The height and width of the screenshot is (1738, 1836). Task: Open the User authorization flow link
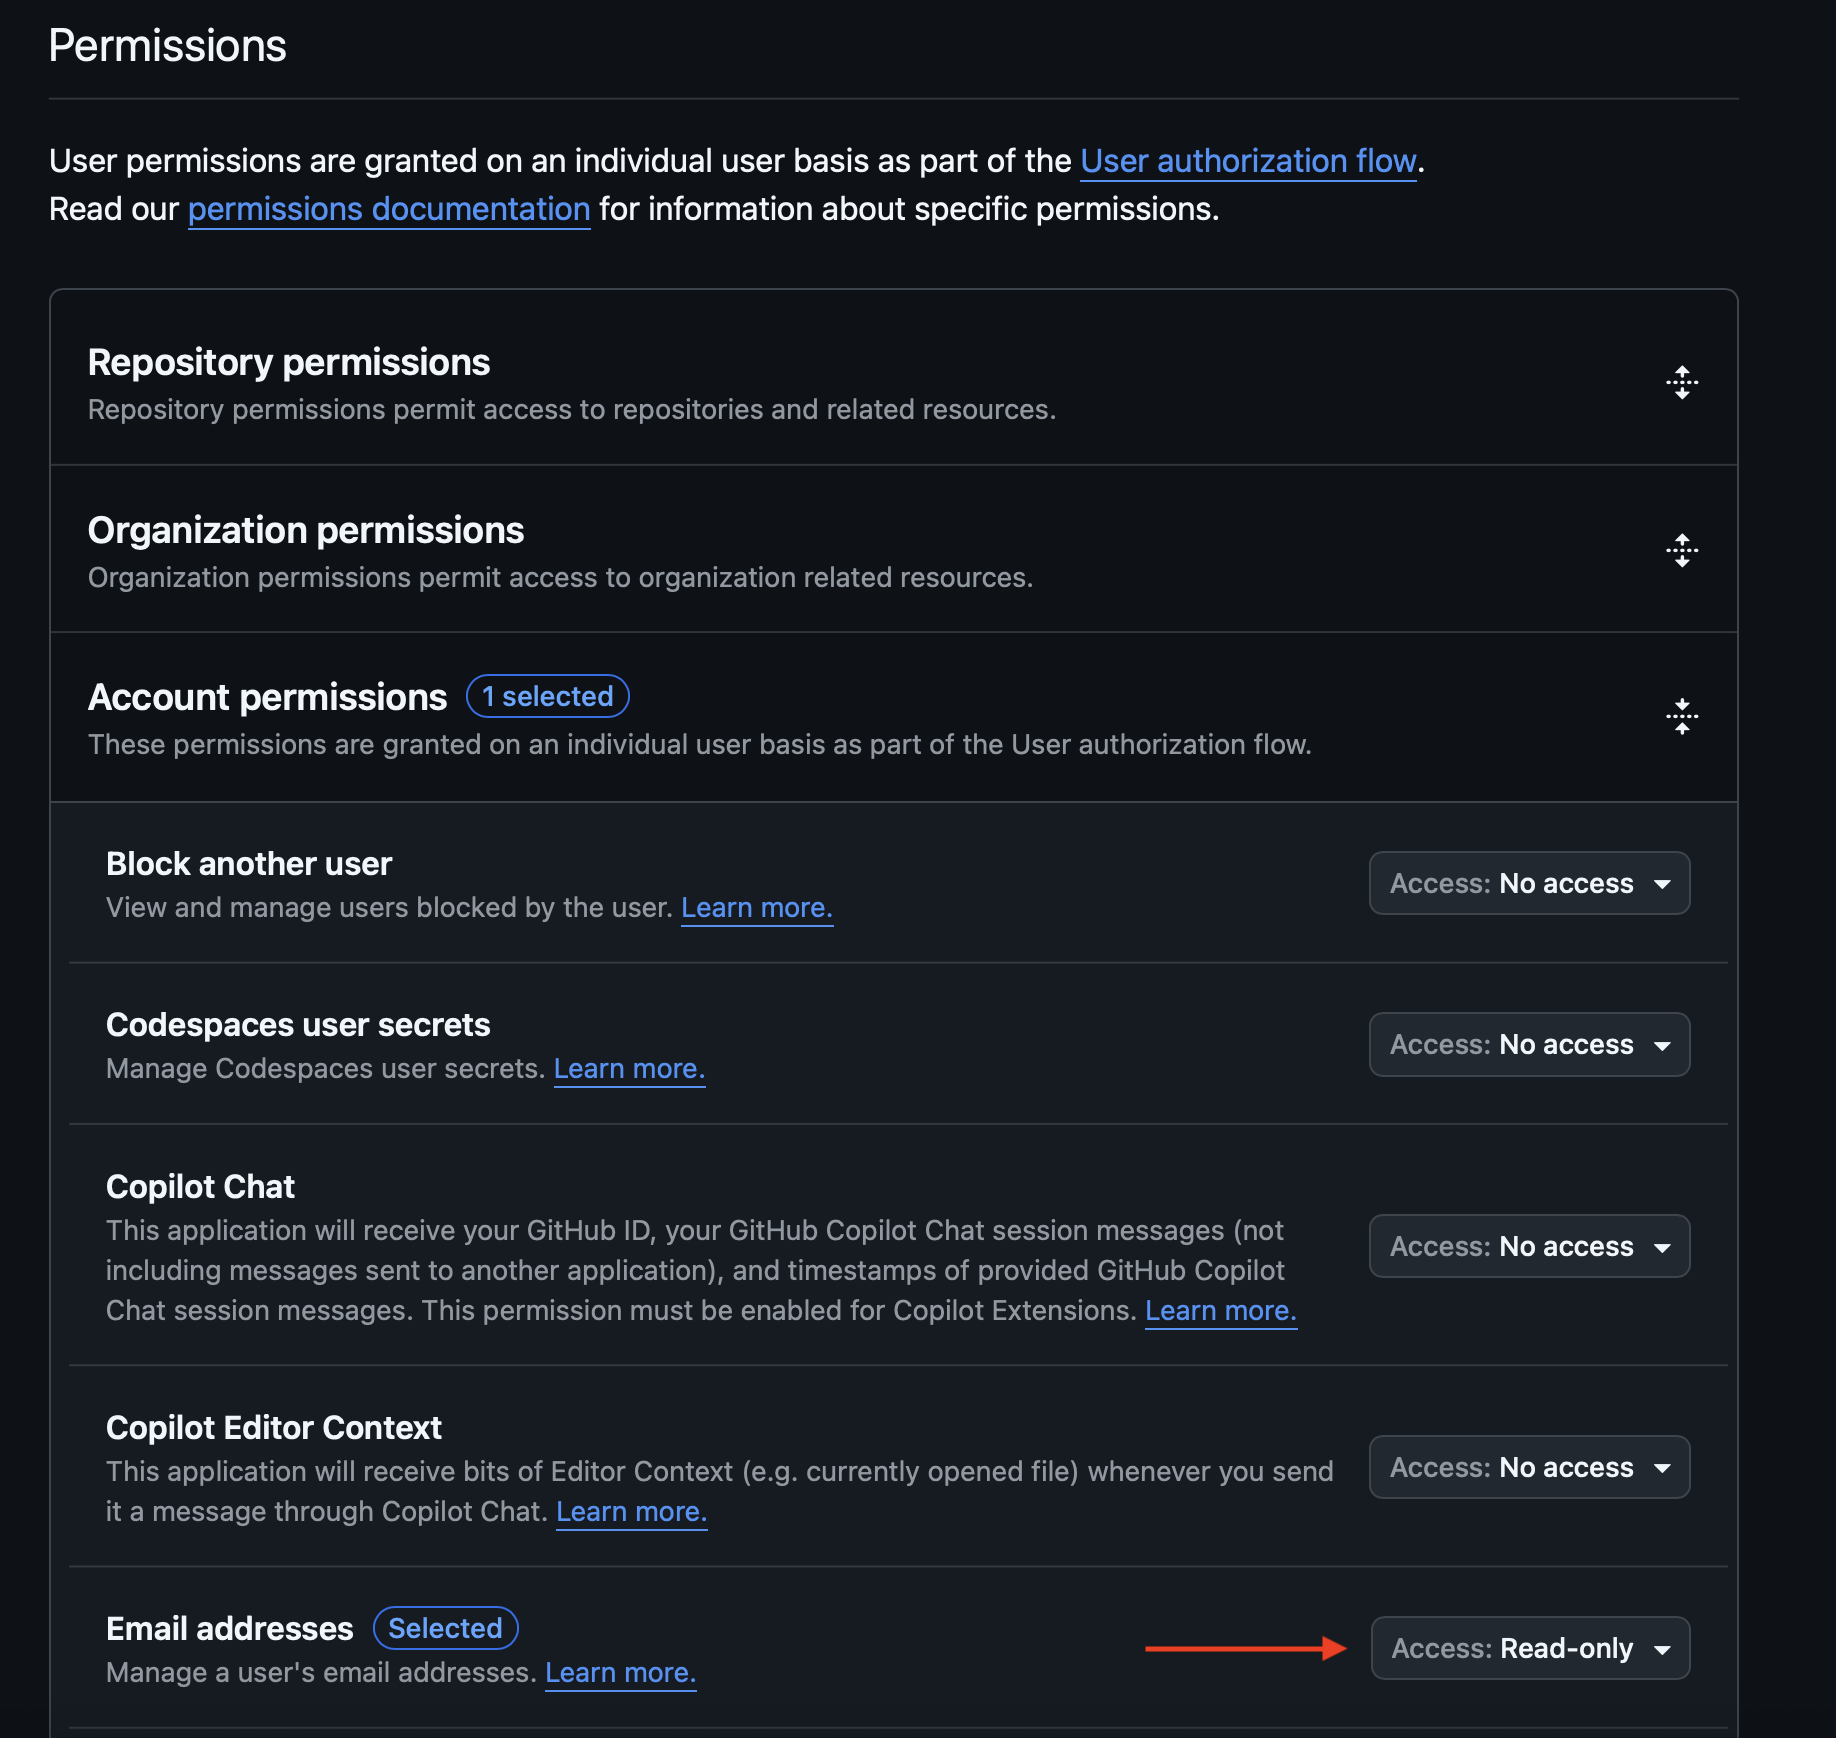(1248, 161)
